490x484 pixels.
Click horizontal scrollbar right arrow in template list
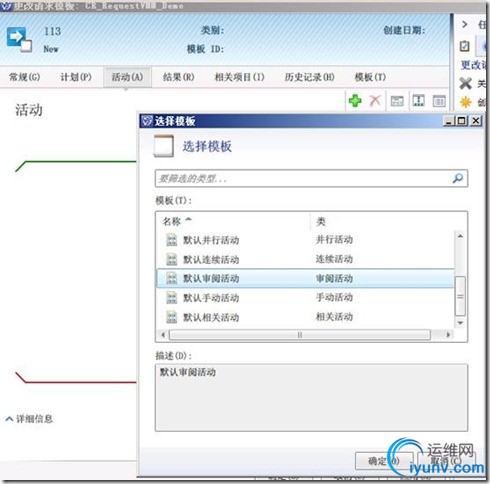click(448, 334)
